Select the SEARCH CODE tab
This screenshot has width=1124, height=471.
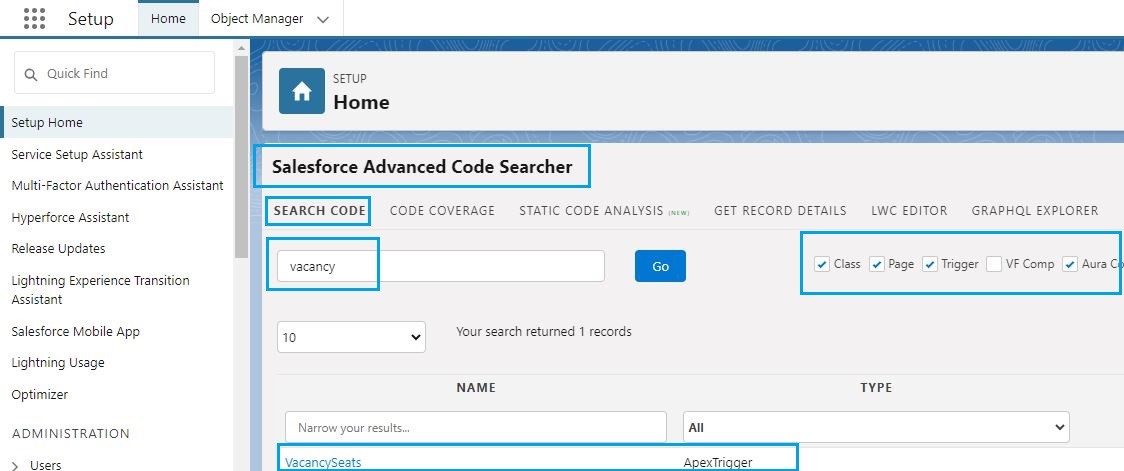coord(320,211)
